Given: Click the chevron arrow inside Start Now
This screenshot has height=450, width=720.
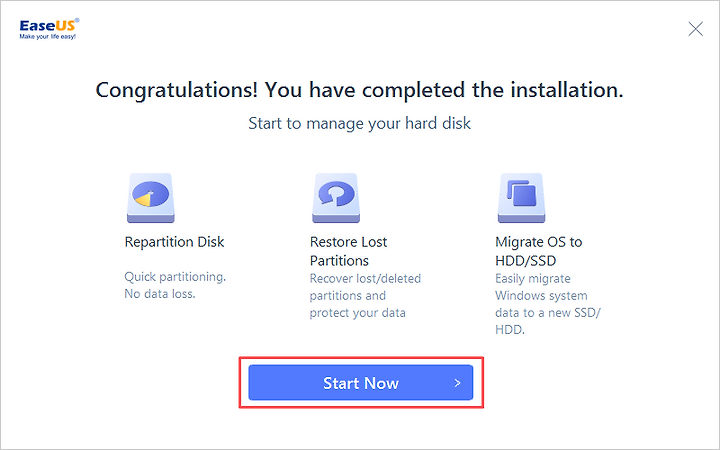Looking at the screenshot, I should (457, 383).
